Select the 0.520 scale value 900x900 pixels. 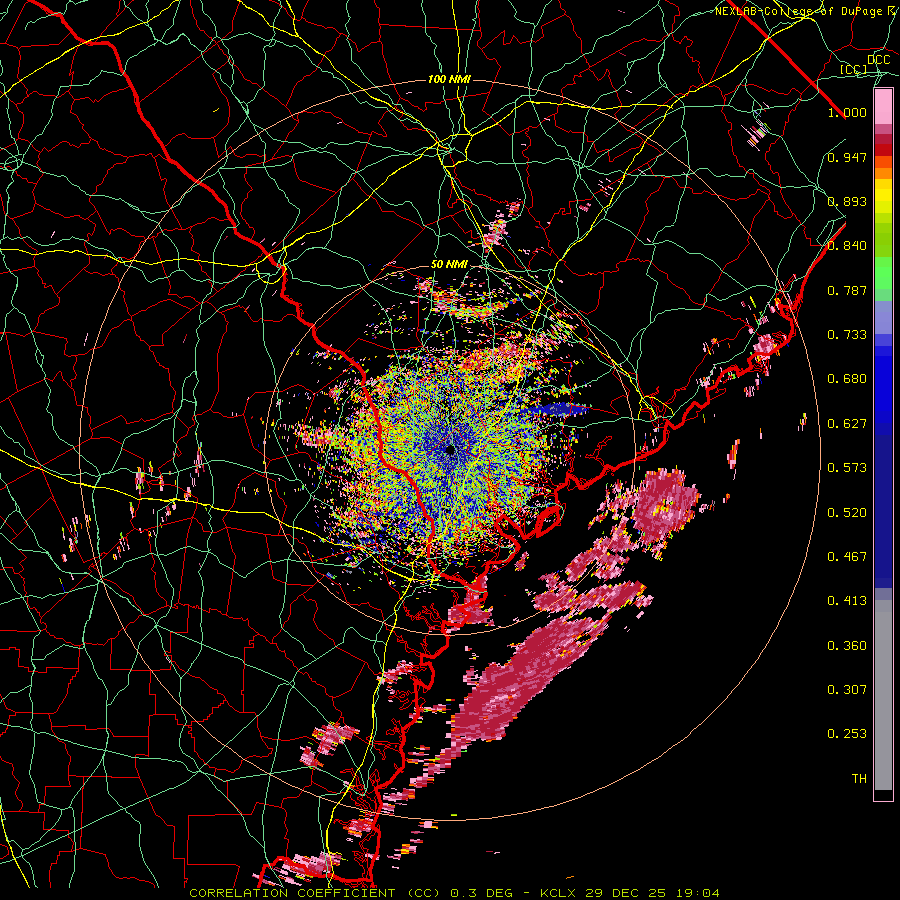[847, 513]
